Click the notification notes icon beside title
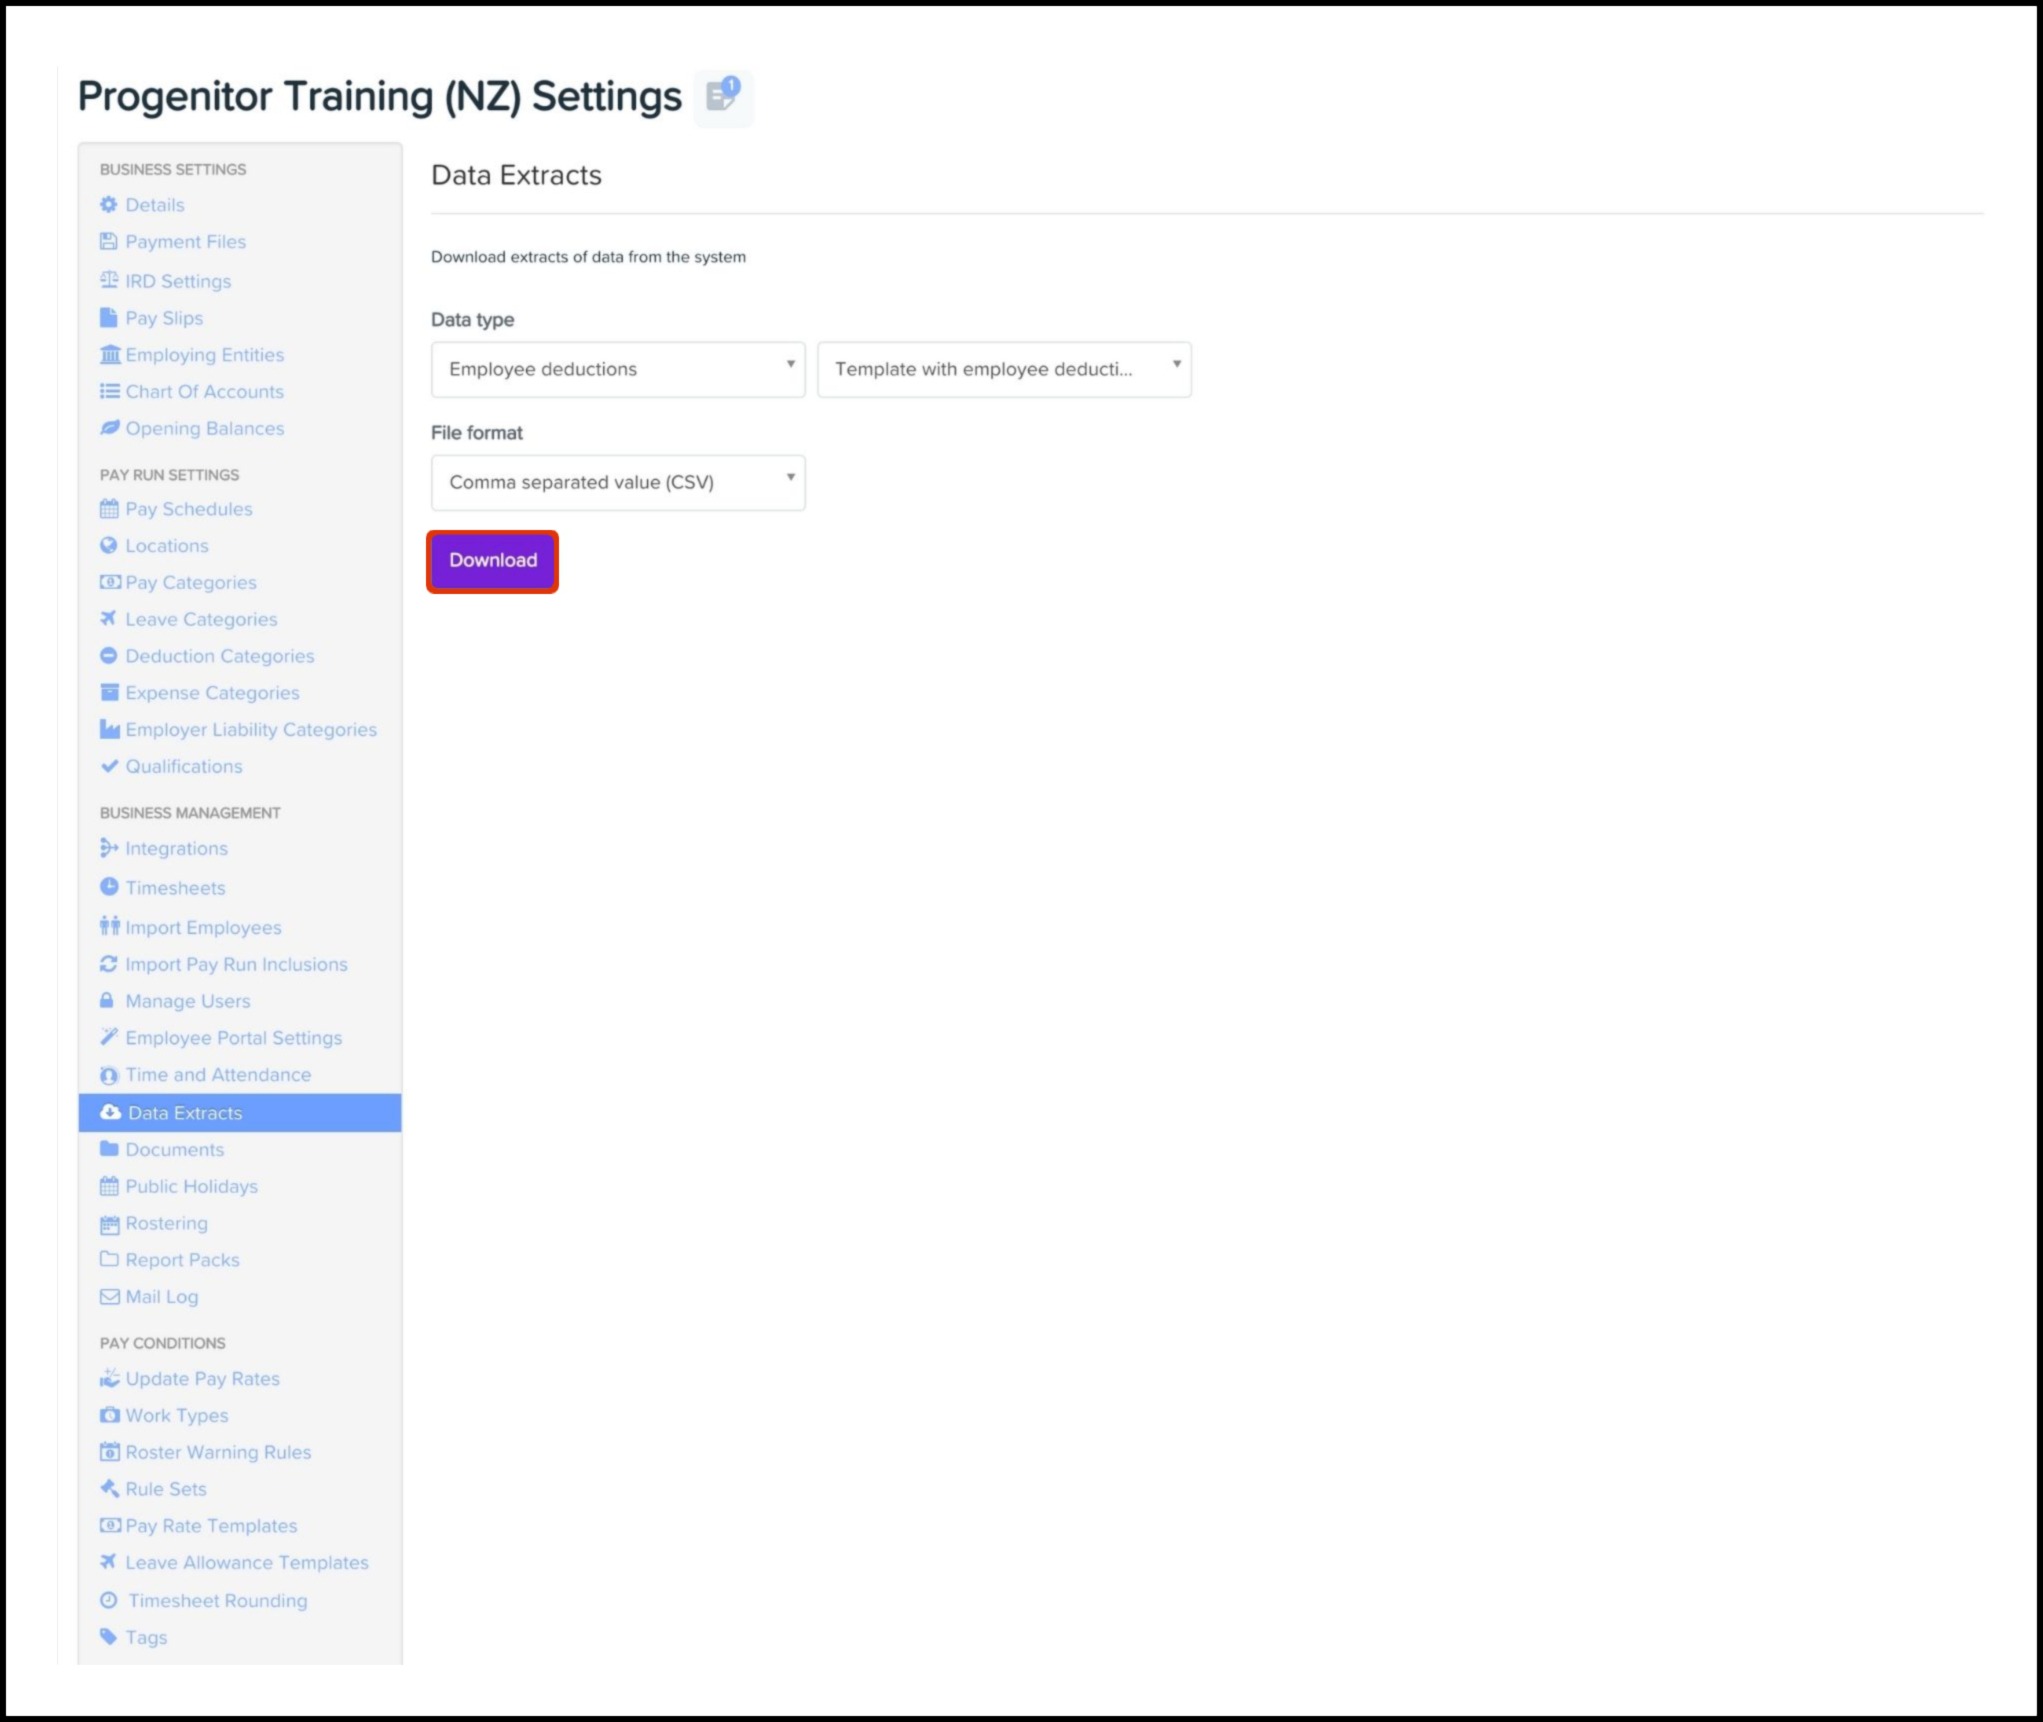This screenshot has height=1722, width=2043. [723, 96]
